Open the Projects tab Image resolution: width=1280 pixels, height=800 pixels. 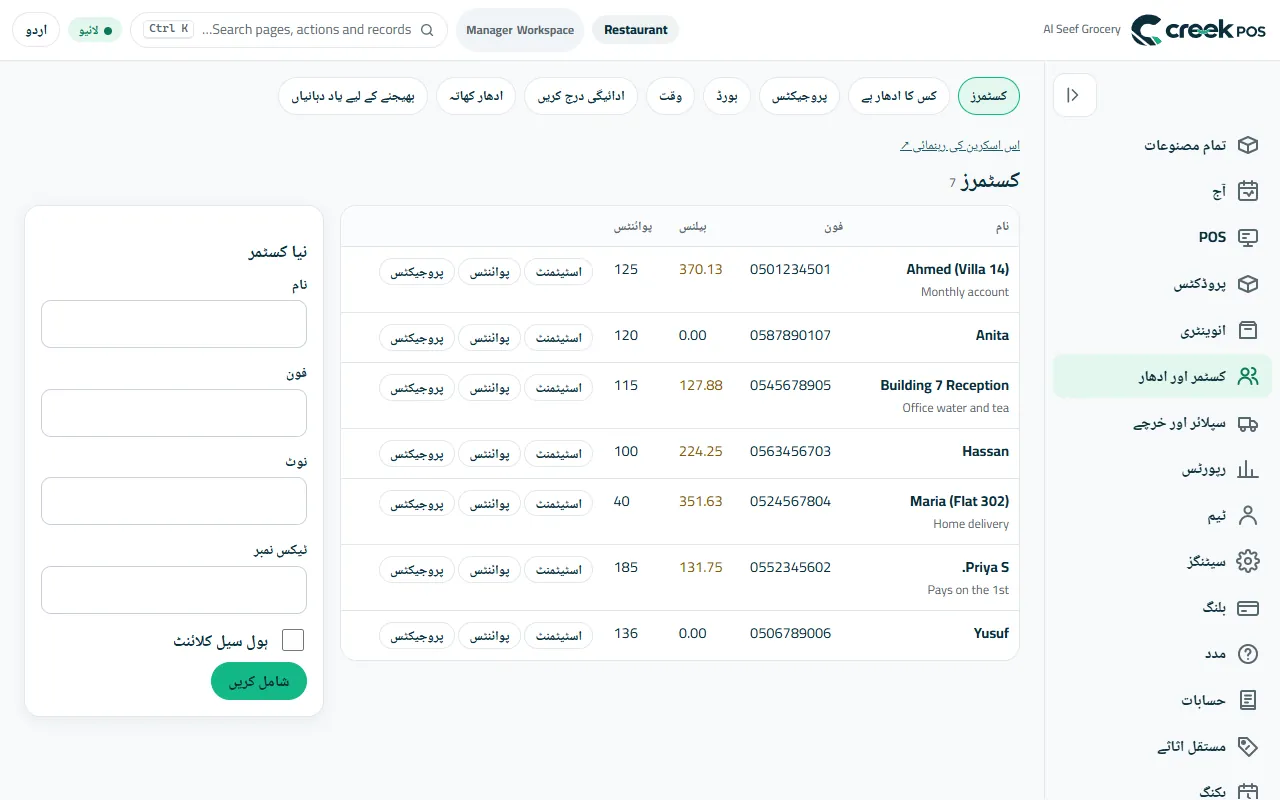[x=800, y=96]
